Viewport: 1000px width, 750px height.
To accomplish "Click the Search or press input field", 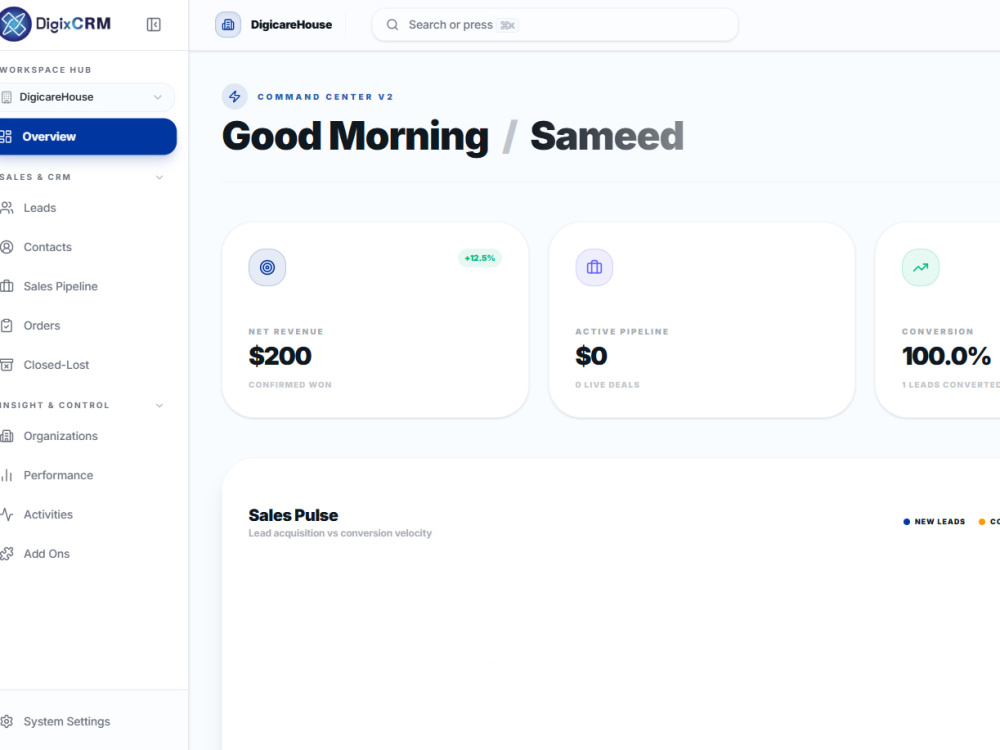I will tap(555, 25).
